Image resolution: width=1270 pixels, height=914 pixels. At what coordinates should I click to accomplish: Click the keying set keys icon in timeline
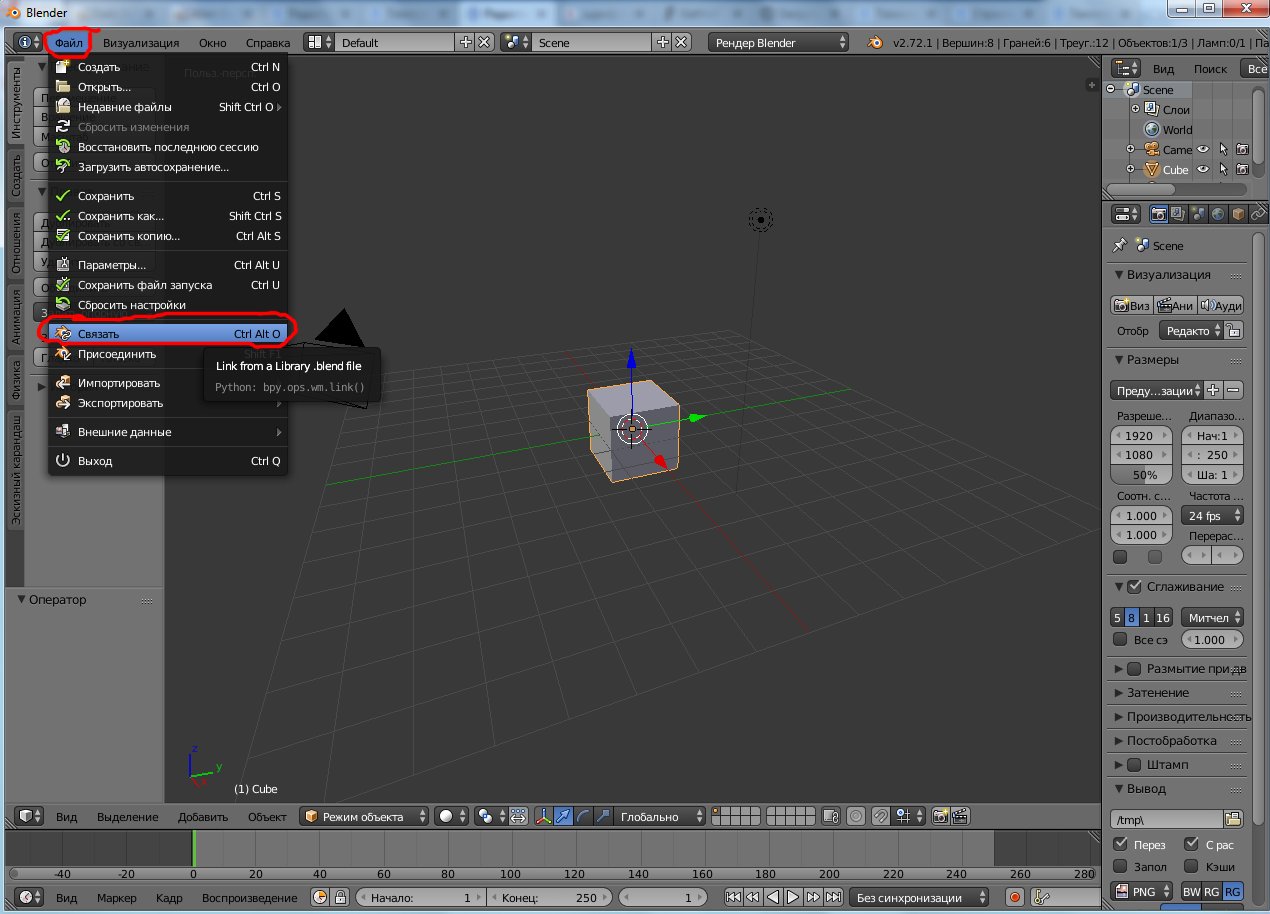click(x=1042, y=897)
